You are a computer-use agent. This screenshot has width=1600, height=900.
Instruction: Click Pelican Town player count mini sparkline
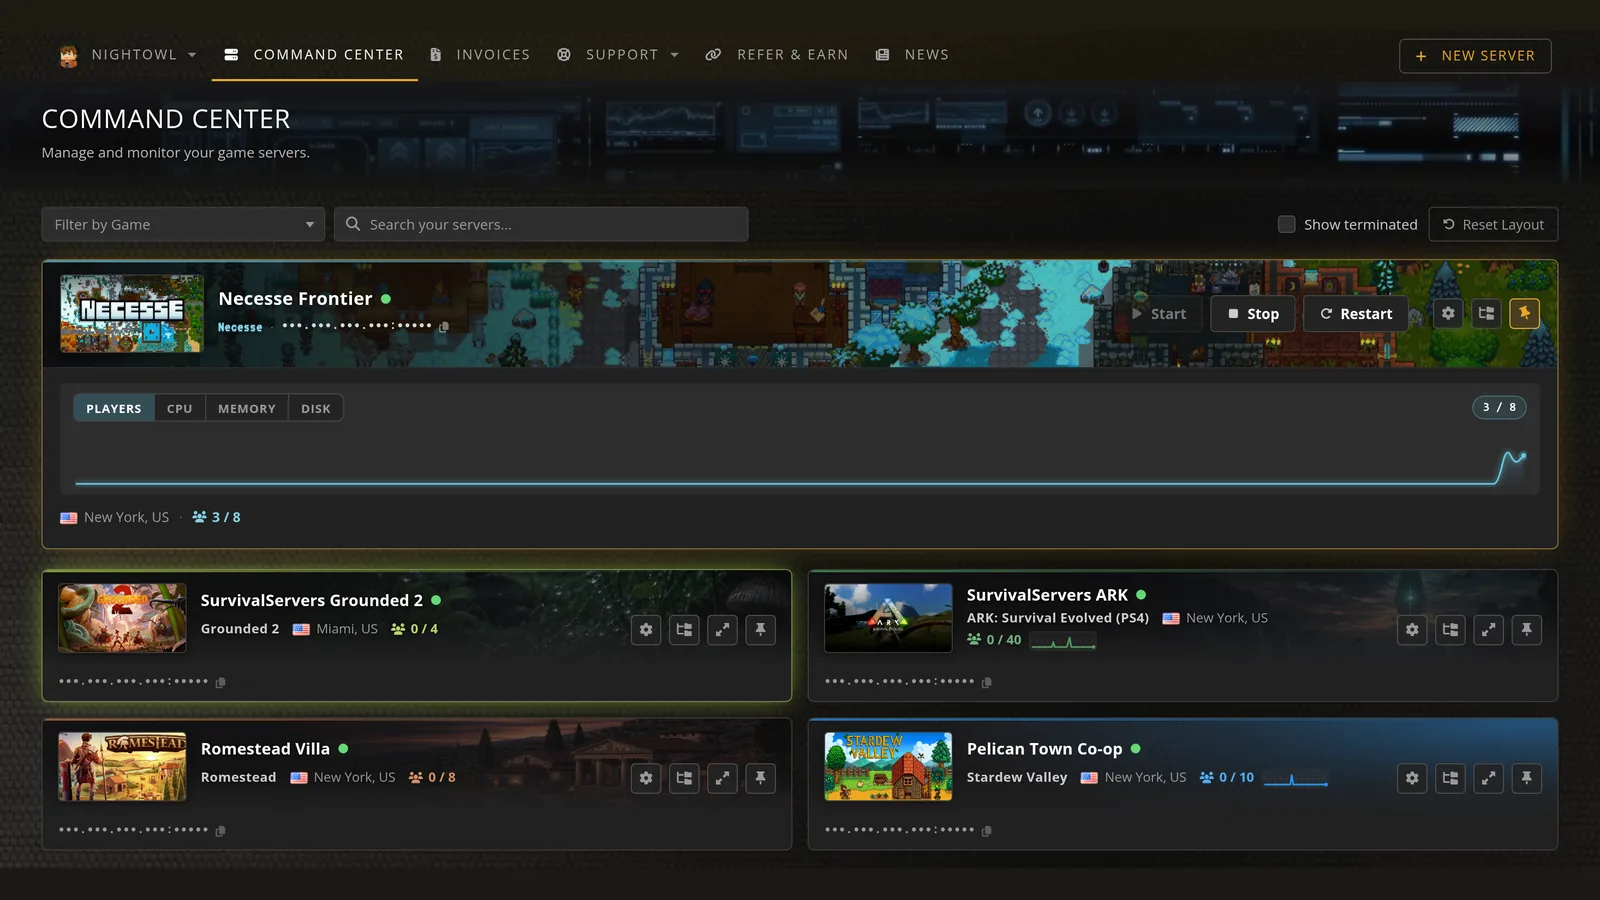pyautogui.click(x=1296, y=778)
